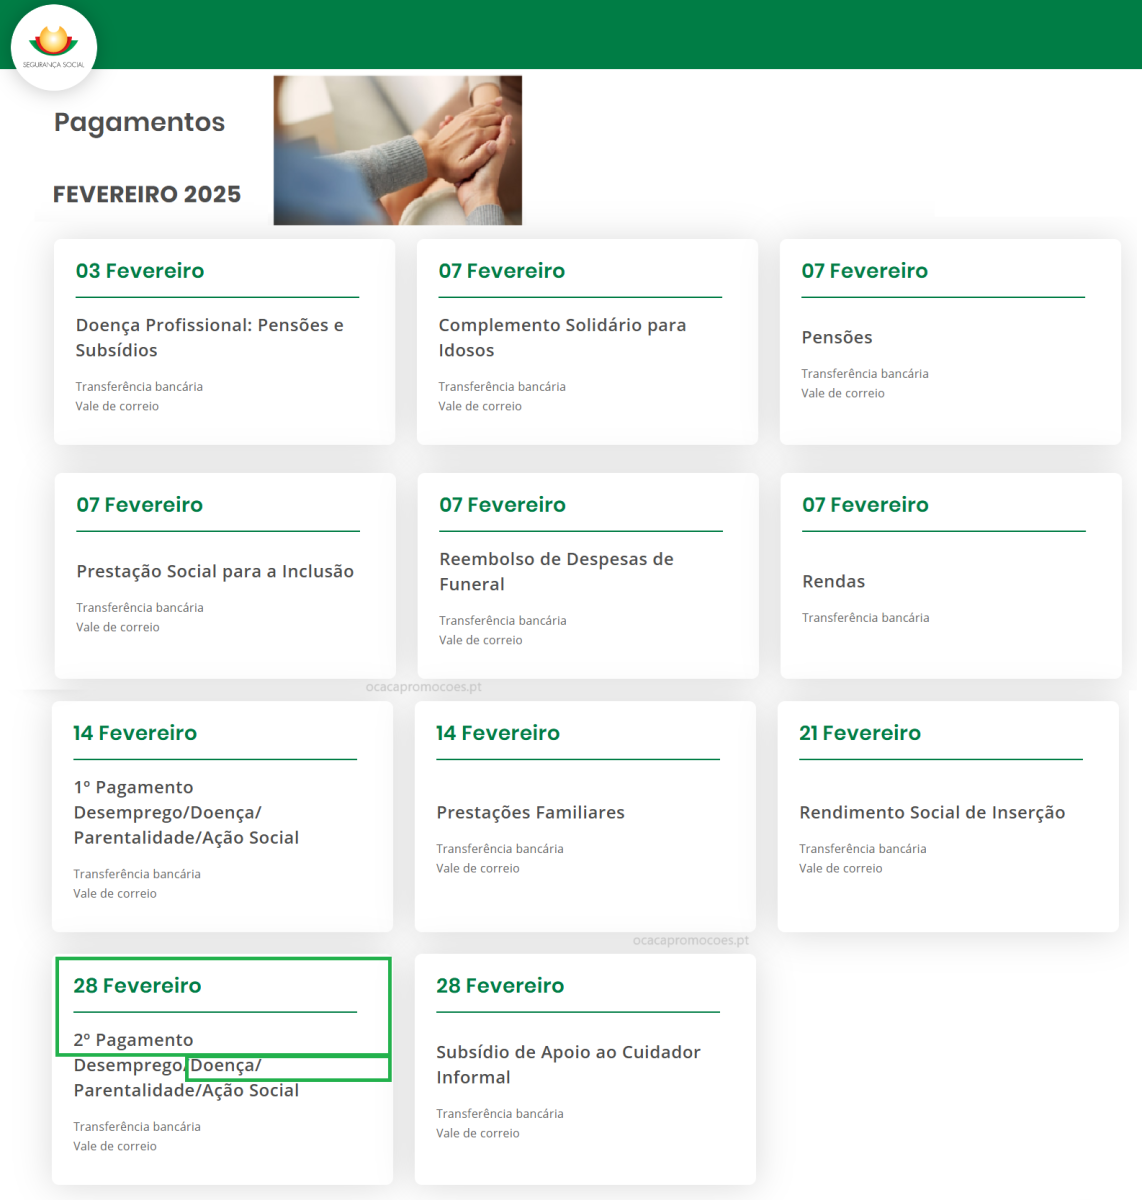Click Transferência bancária under Reembolso de Despesas

(503, 621)
